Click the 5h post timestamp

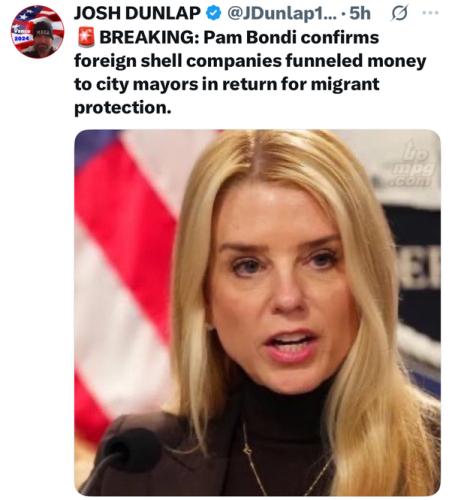tap(360, 13)
